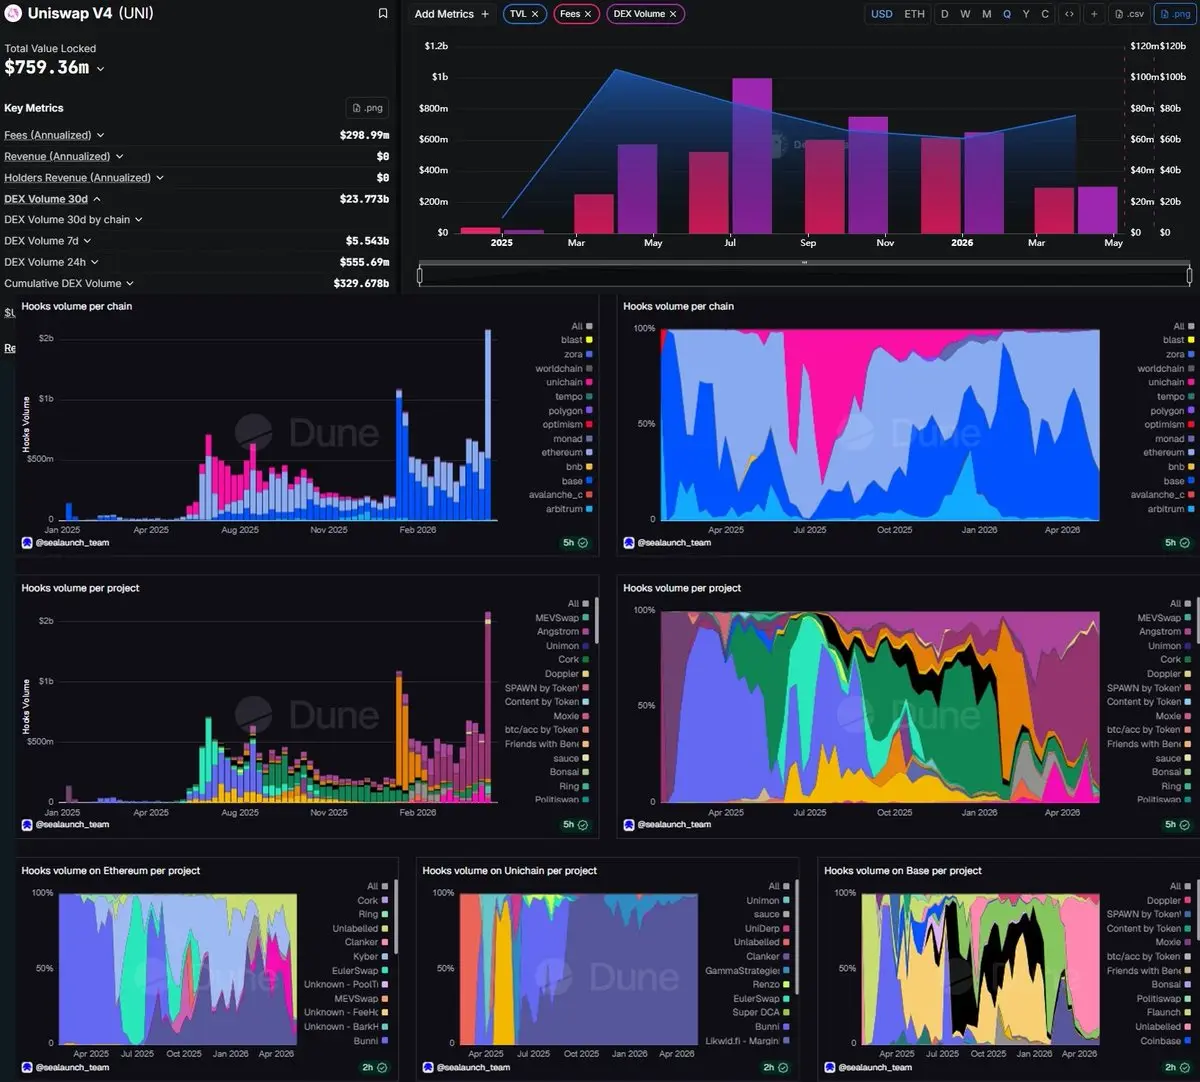Viewport: 1200px width, 1082px height.
Task: Open @sealaunch_team link under Ethereum hooks chart
Action: [72, 1068]
